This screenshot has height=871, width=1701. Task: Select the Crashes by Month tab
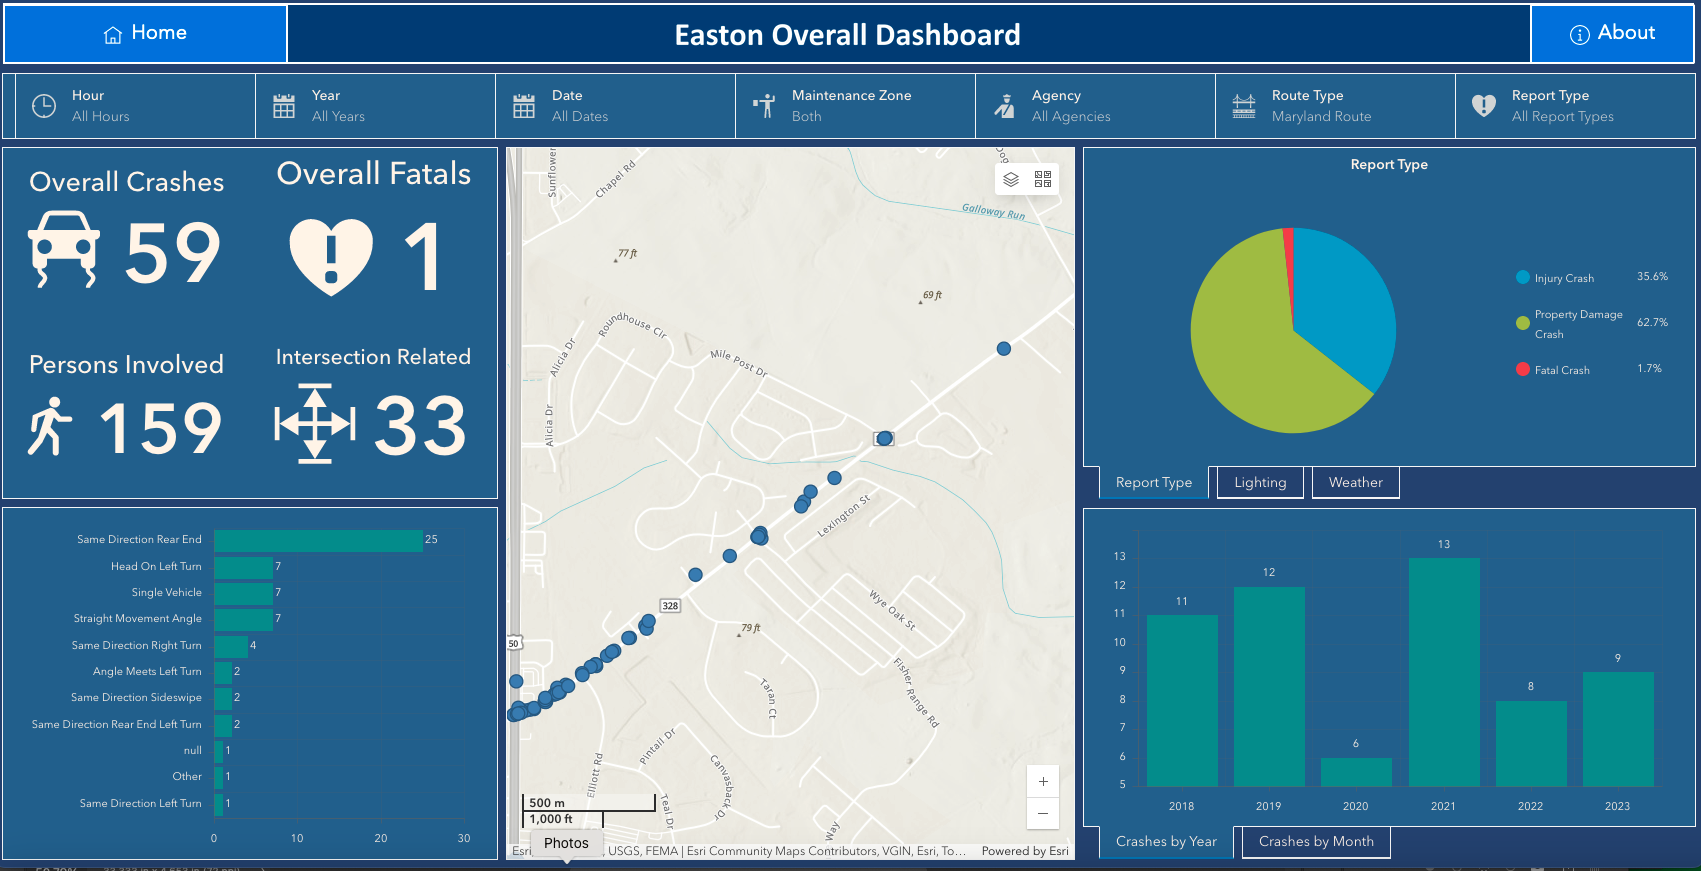coord(1316,842)
